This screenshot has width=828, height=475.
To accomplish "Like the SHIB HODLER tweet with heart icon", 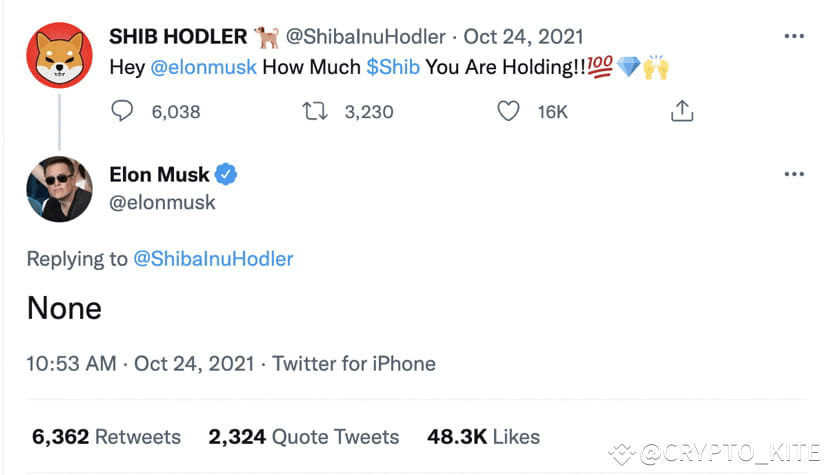I will click(508, 112).
